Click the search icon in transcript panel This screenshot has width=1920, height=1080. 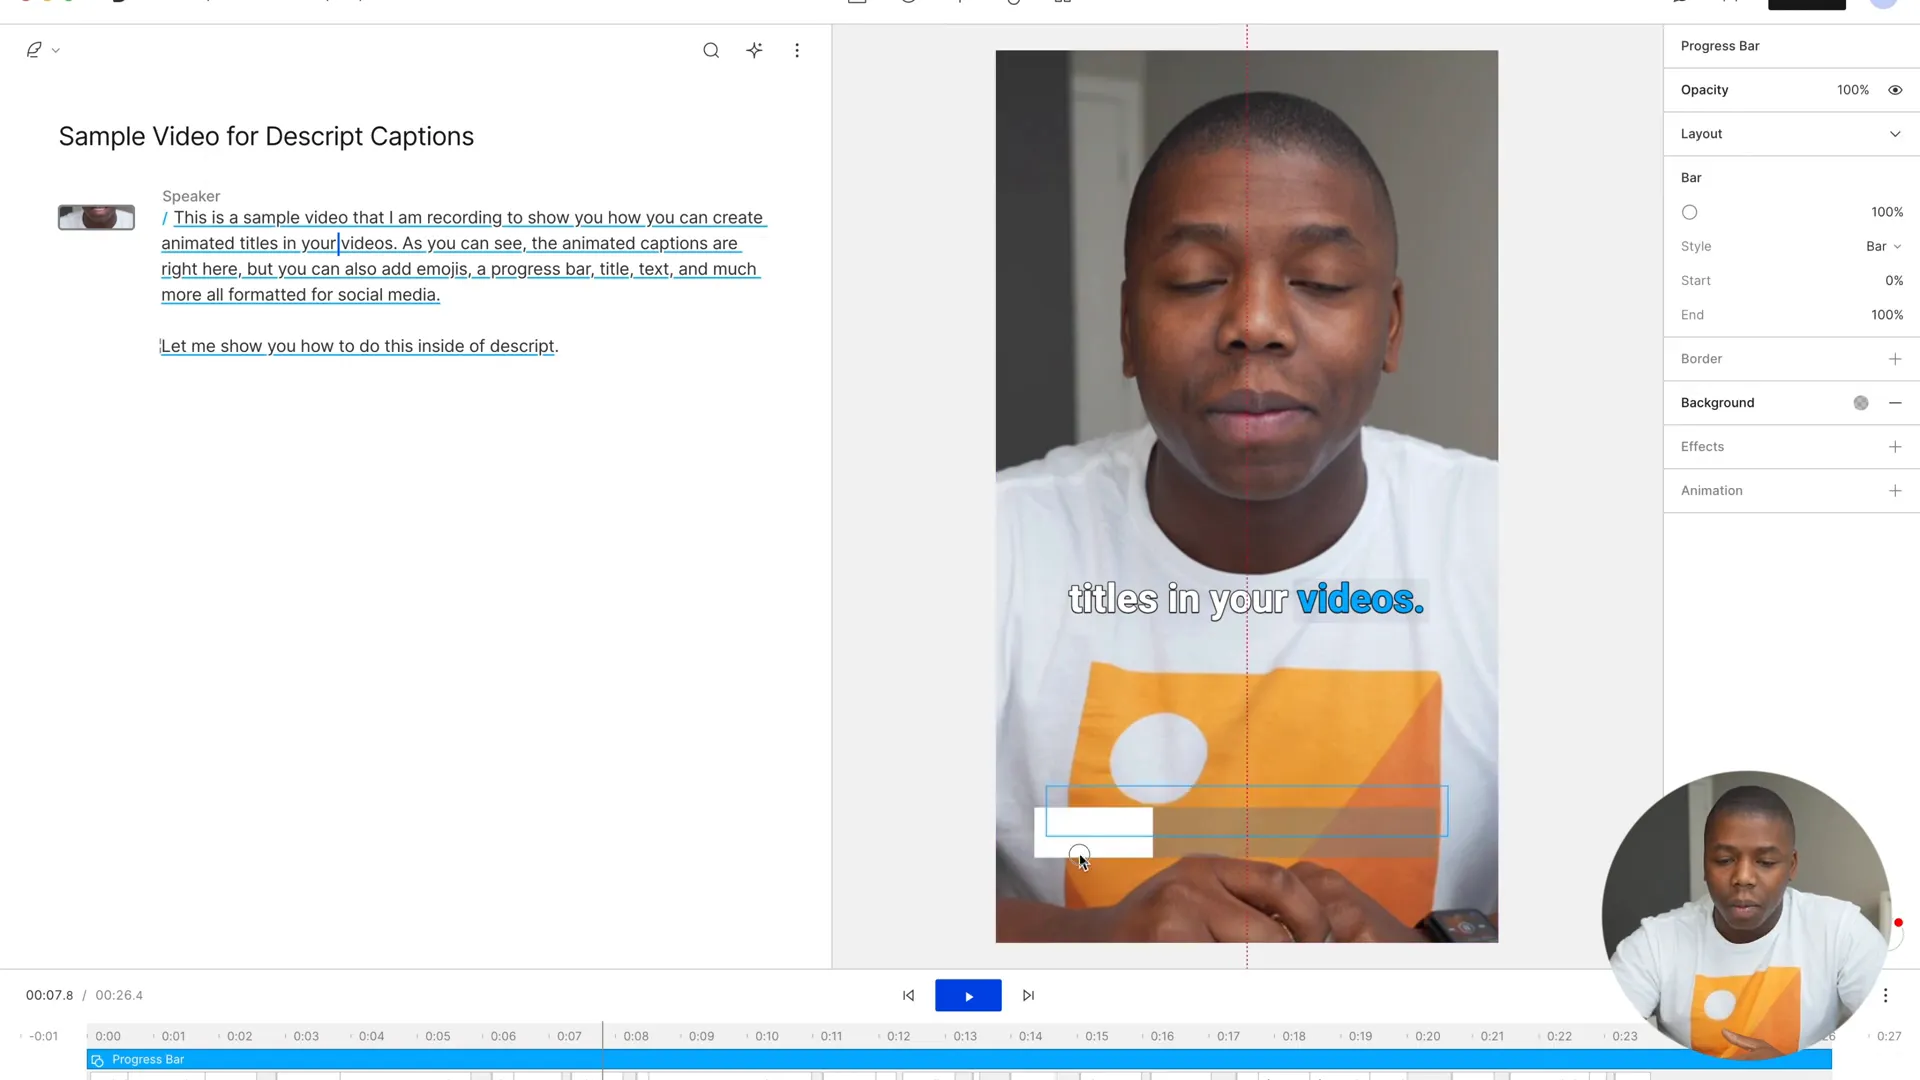point(709,49)
